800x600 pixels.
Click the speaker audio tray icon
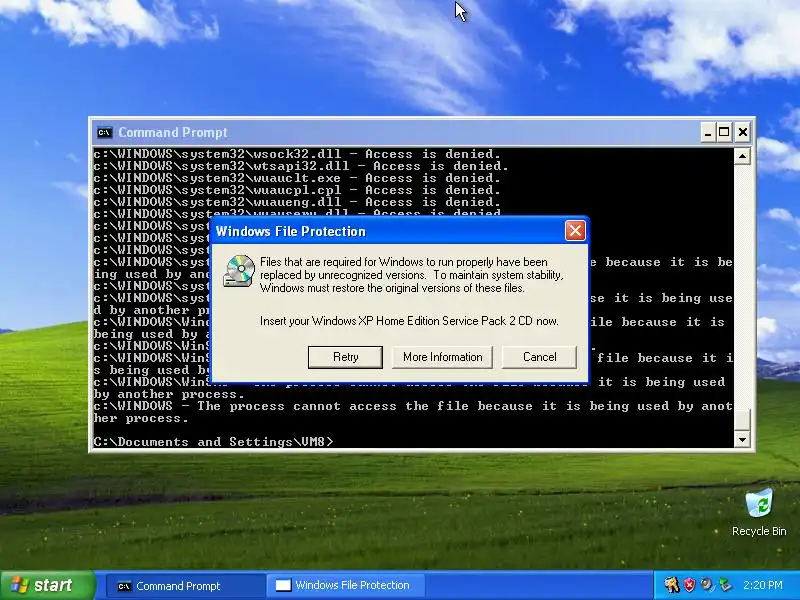[x=707, y=585]
